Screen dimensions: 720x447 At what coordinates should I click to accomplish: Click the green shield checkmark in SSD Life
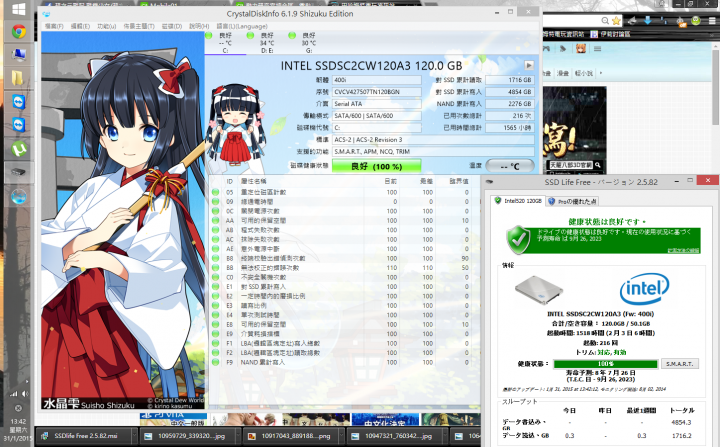click(x=518, y=239)
